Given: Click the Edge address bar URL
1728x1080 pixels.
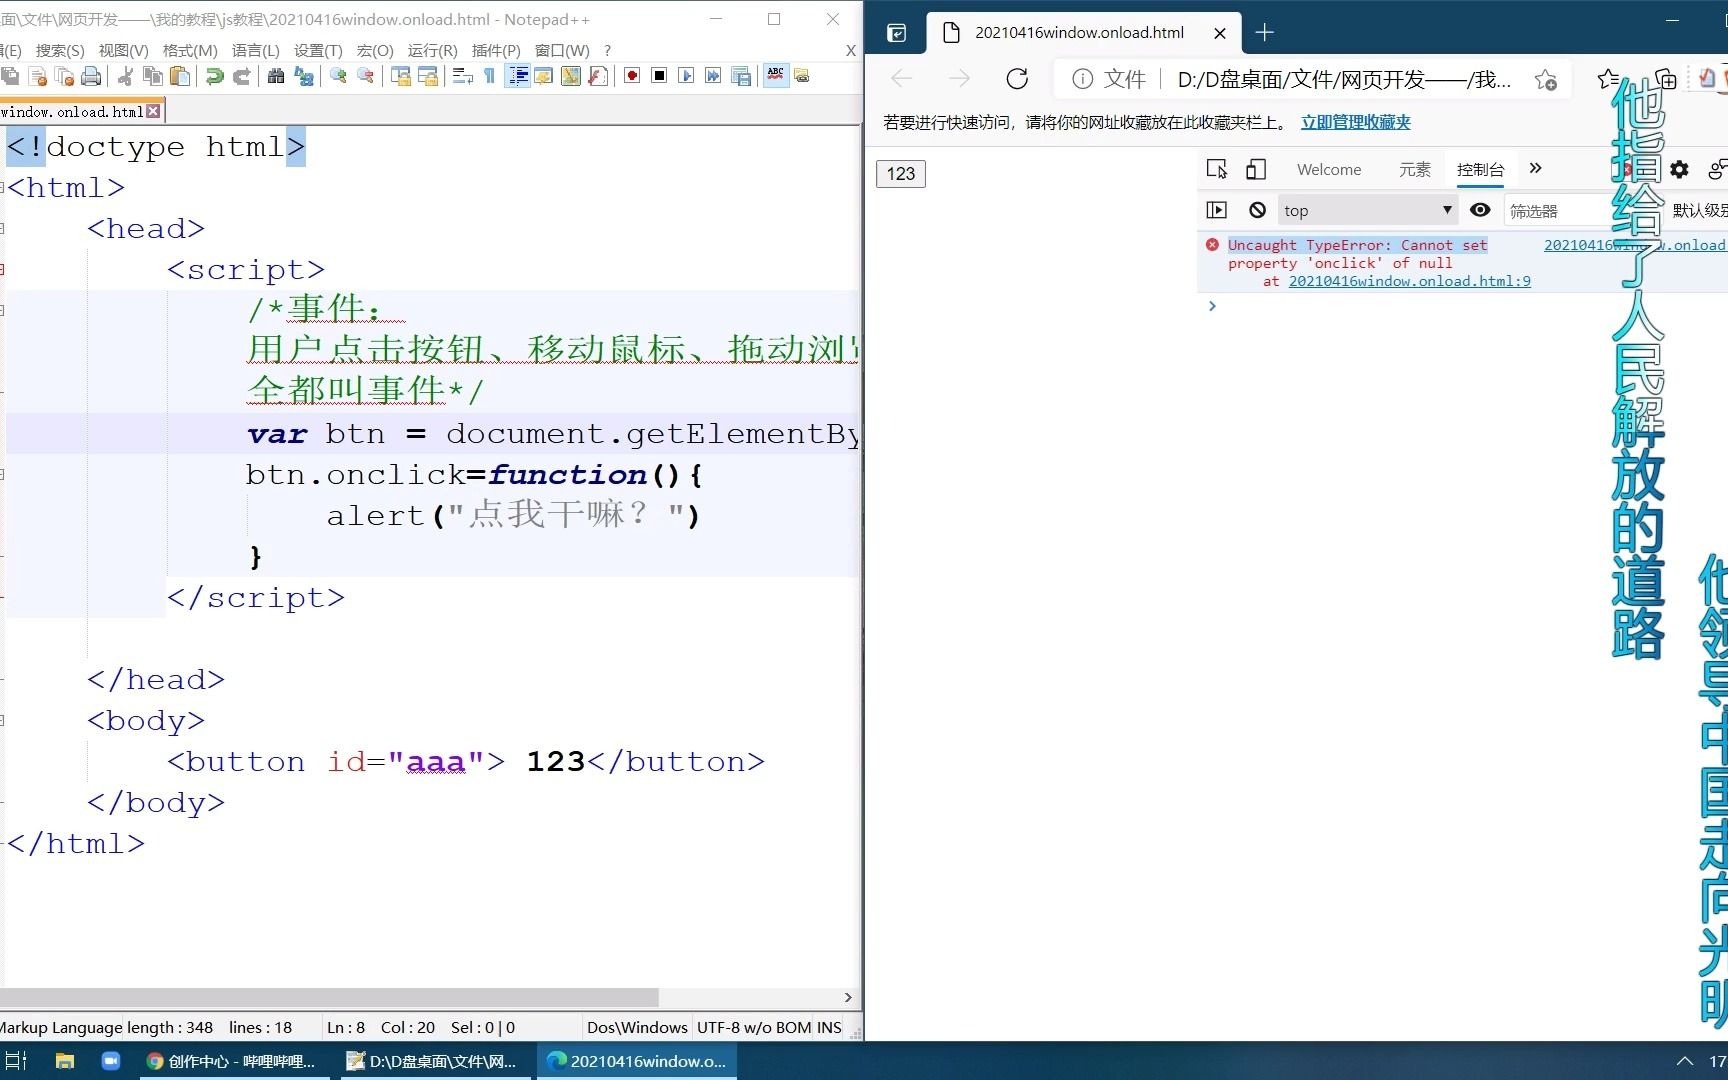Looking at the screenshot, I should coord(1344,80).
